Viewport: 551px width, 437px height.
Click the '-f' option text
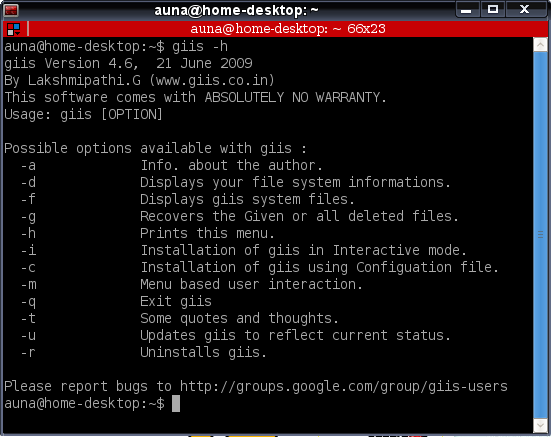pyautogui.click(x=28, y=199)
